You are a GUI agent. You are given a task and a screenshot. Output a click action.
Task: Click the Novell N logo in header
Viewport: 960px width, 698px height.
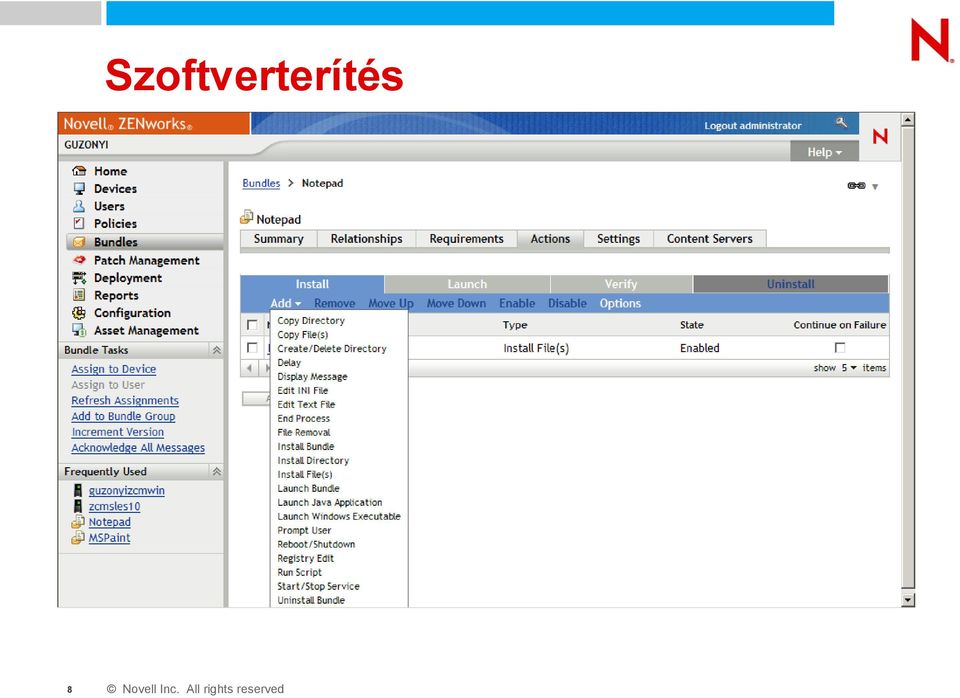(880, 136)
